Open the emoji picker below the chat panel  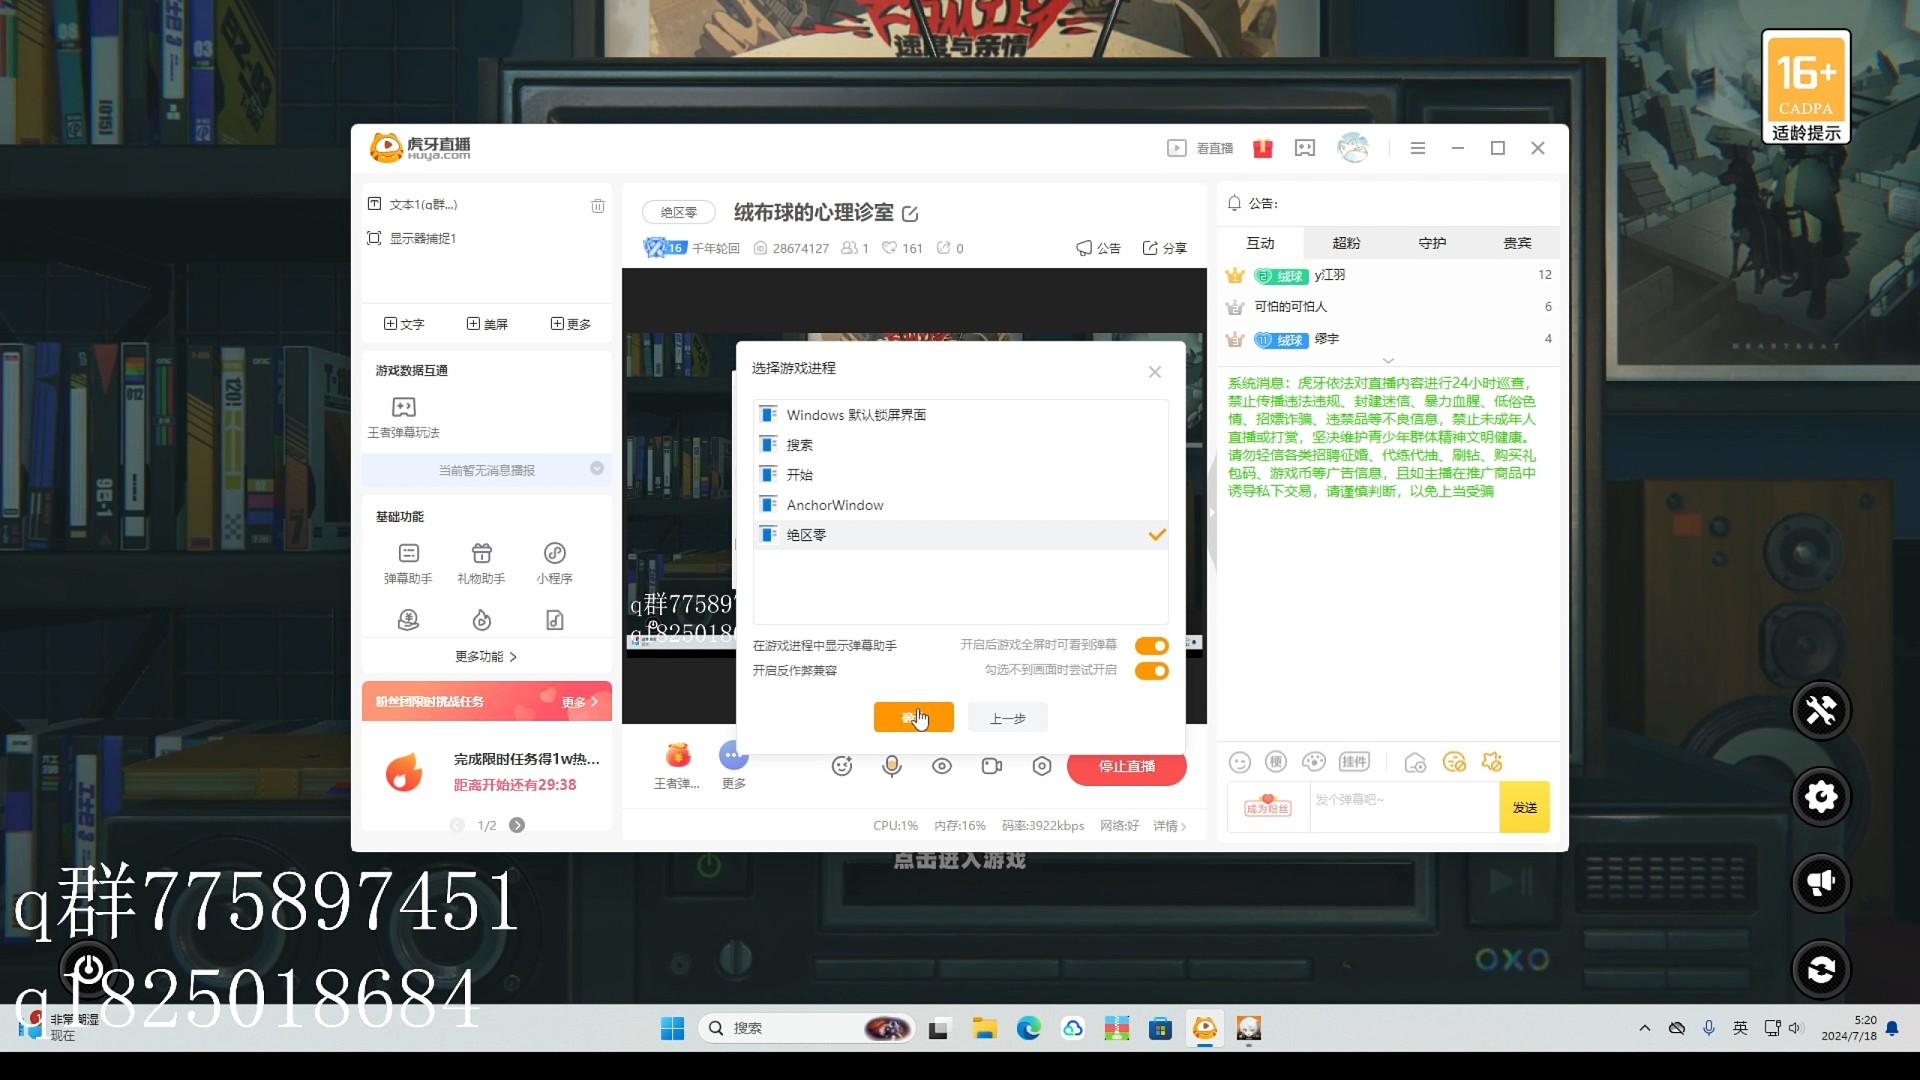point(1240,761)
